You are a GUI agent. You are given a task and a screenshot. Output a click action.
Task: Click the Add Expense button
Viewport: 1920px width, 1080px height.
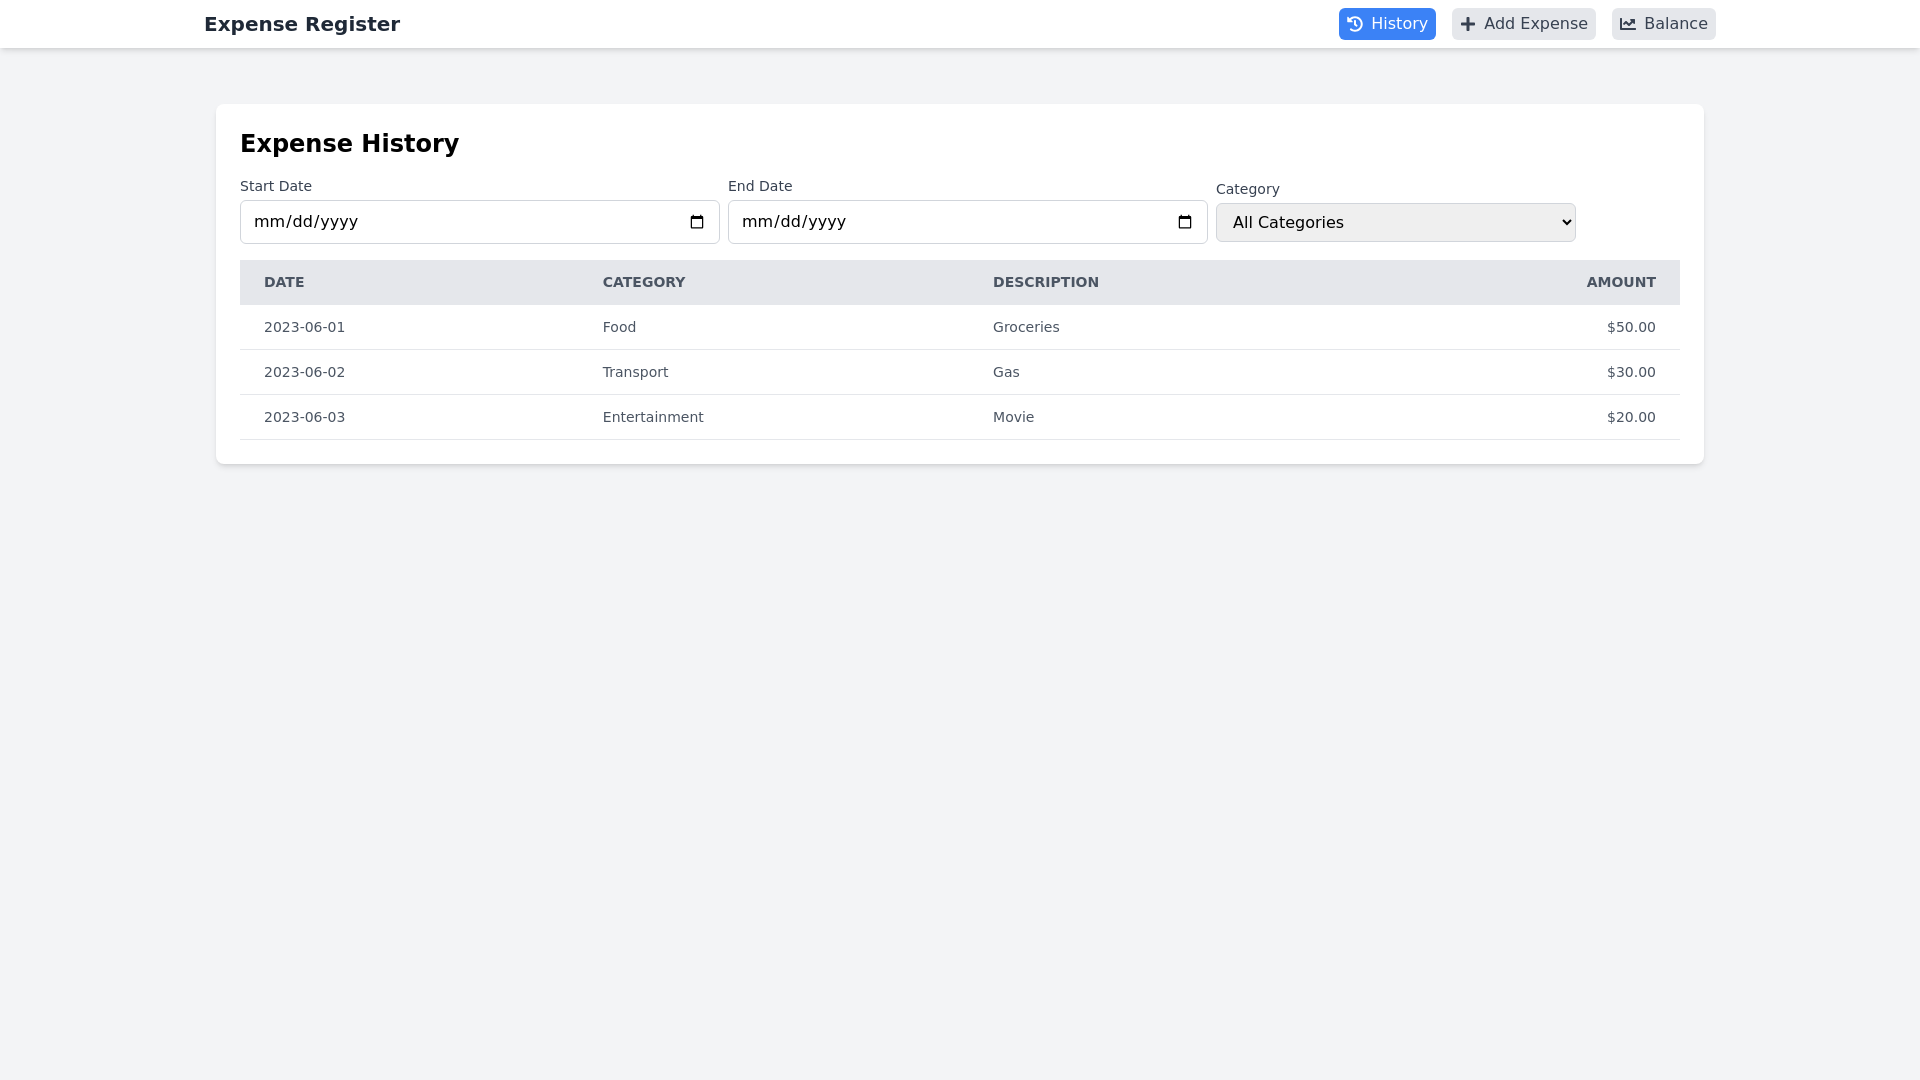click(1523, 23)
